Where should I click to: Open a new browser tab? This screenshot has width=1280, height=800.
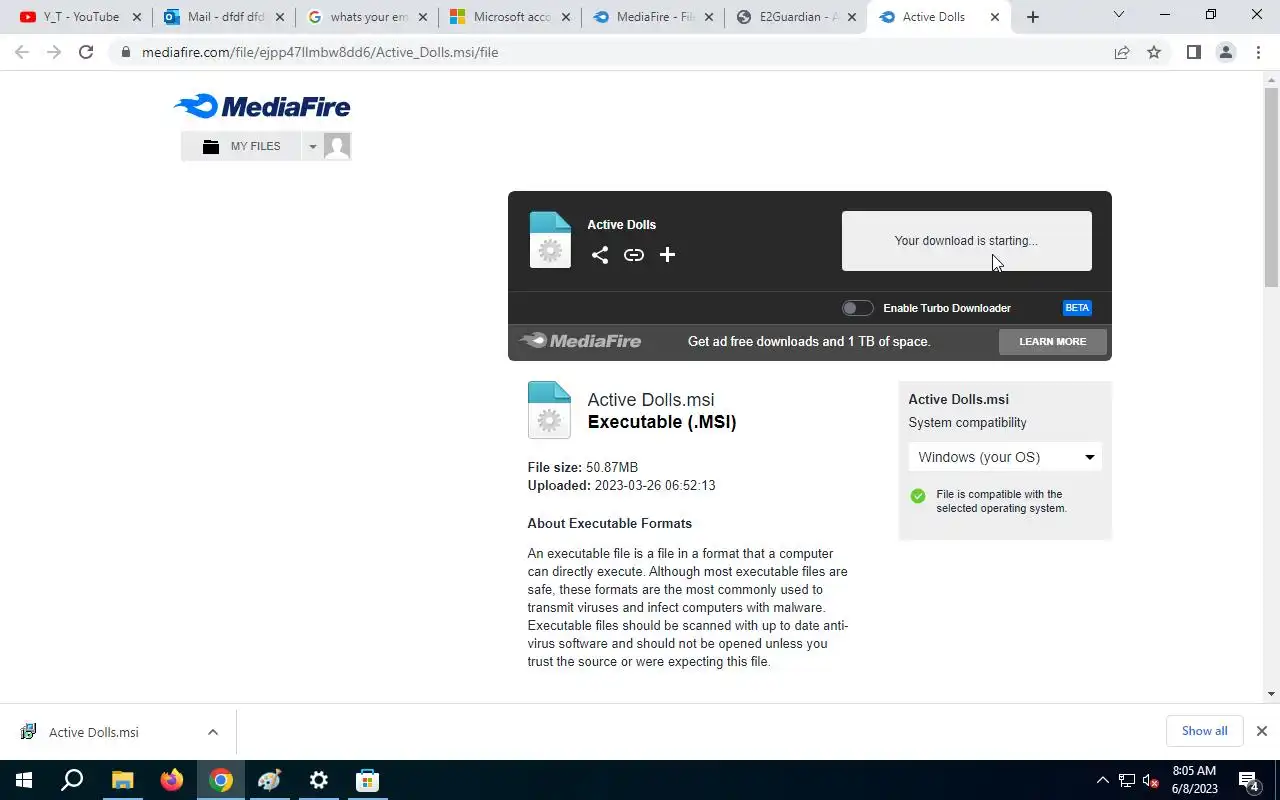coord(1033,17)
